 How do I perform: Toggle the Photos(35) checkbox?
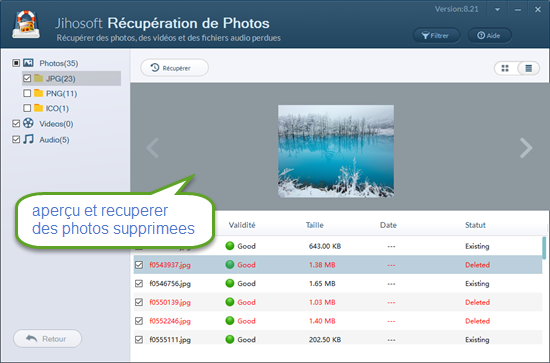point(16,63)
